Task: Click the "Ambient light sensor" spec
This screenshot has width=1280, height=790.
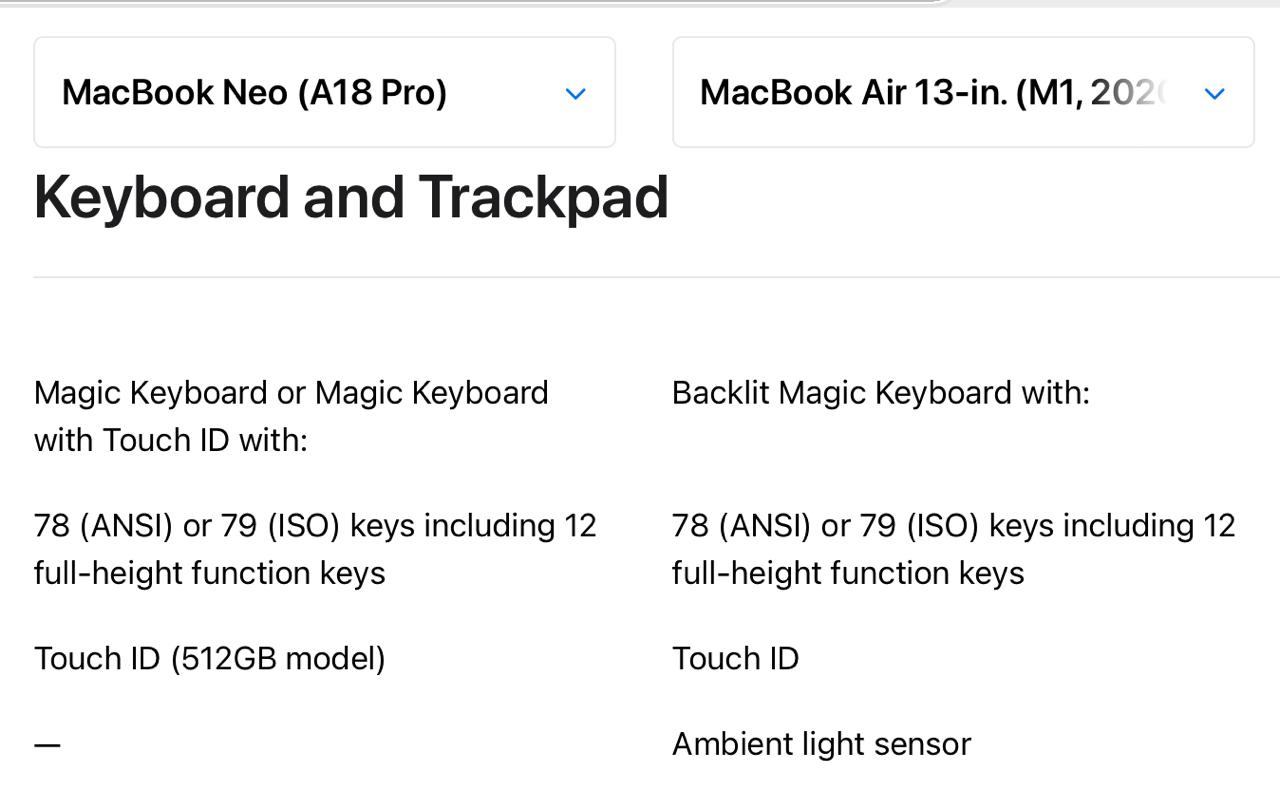Action: (821, 744)
